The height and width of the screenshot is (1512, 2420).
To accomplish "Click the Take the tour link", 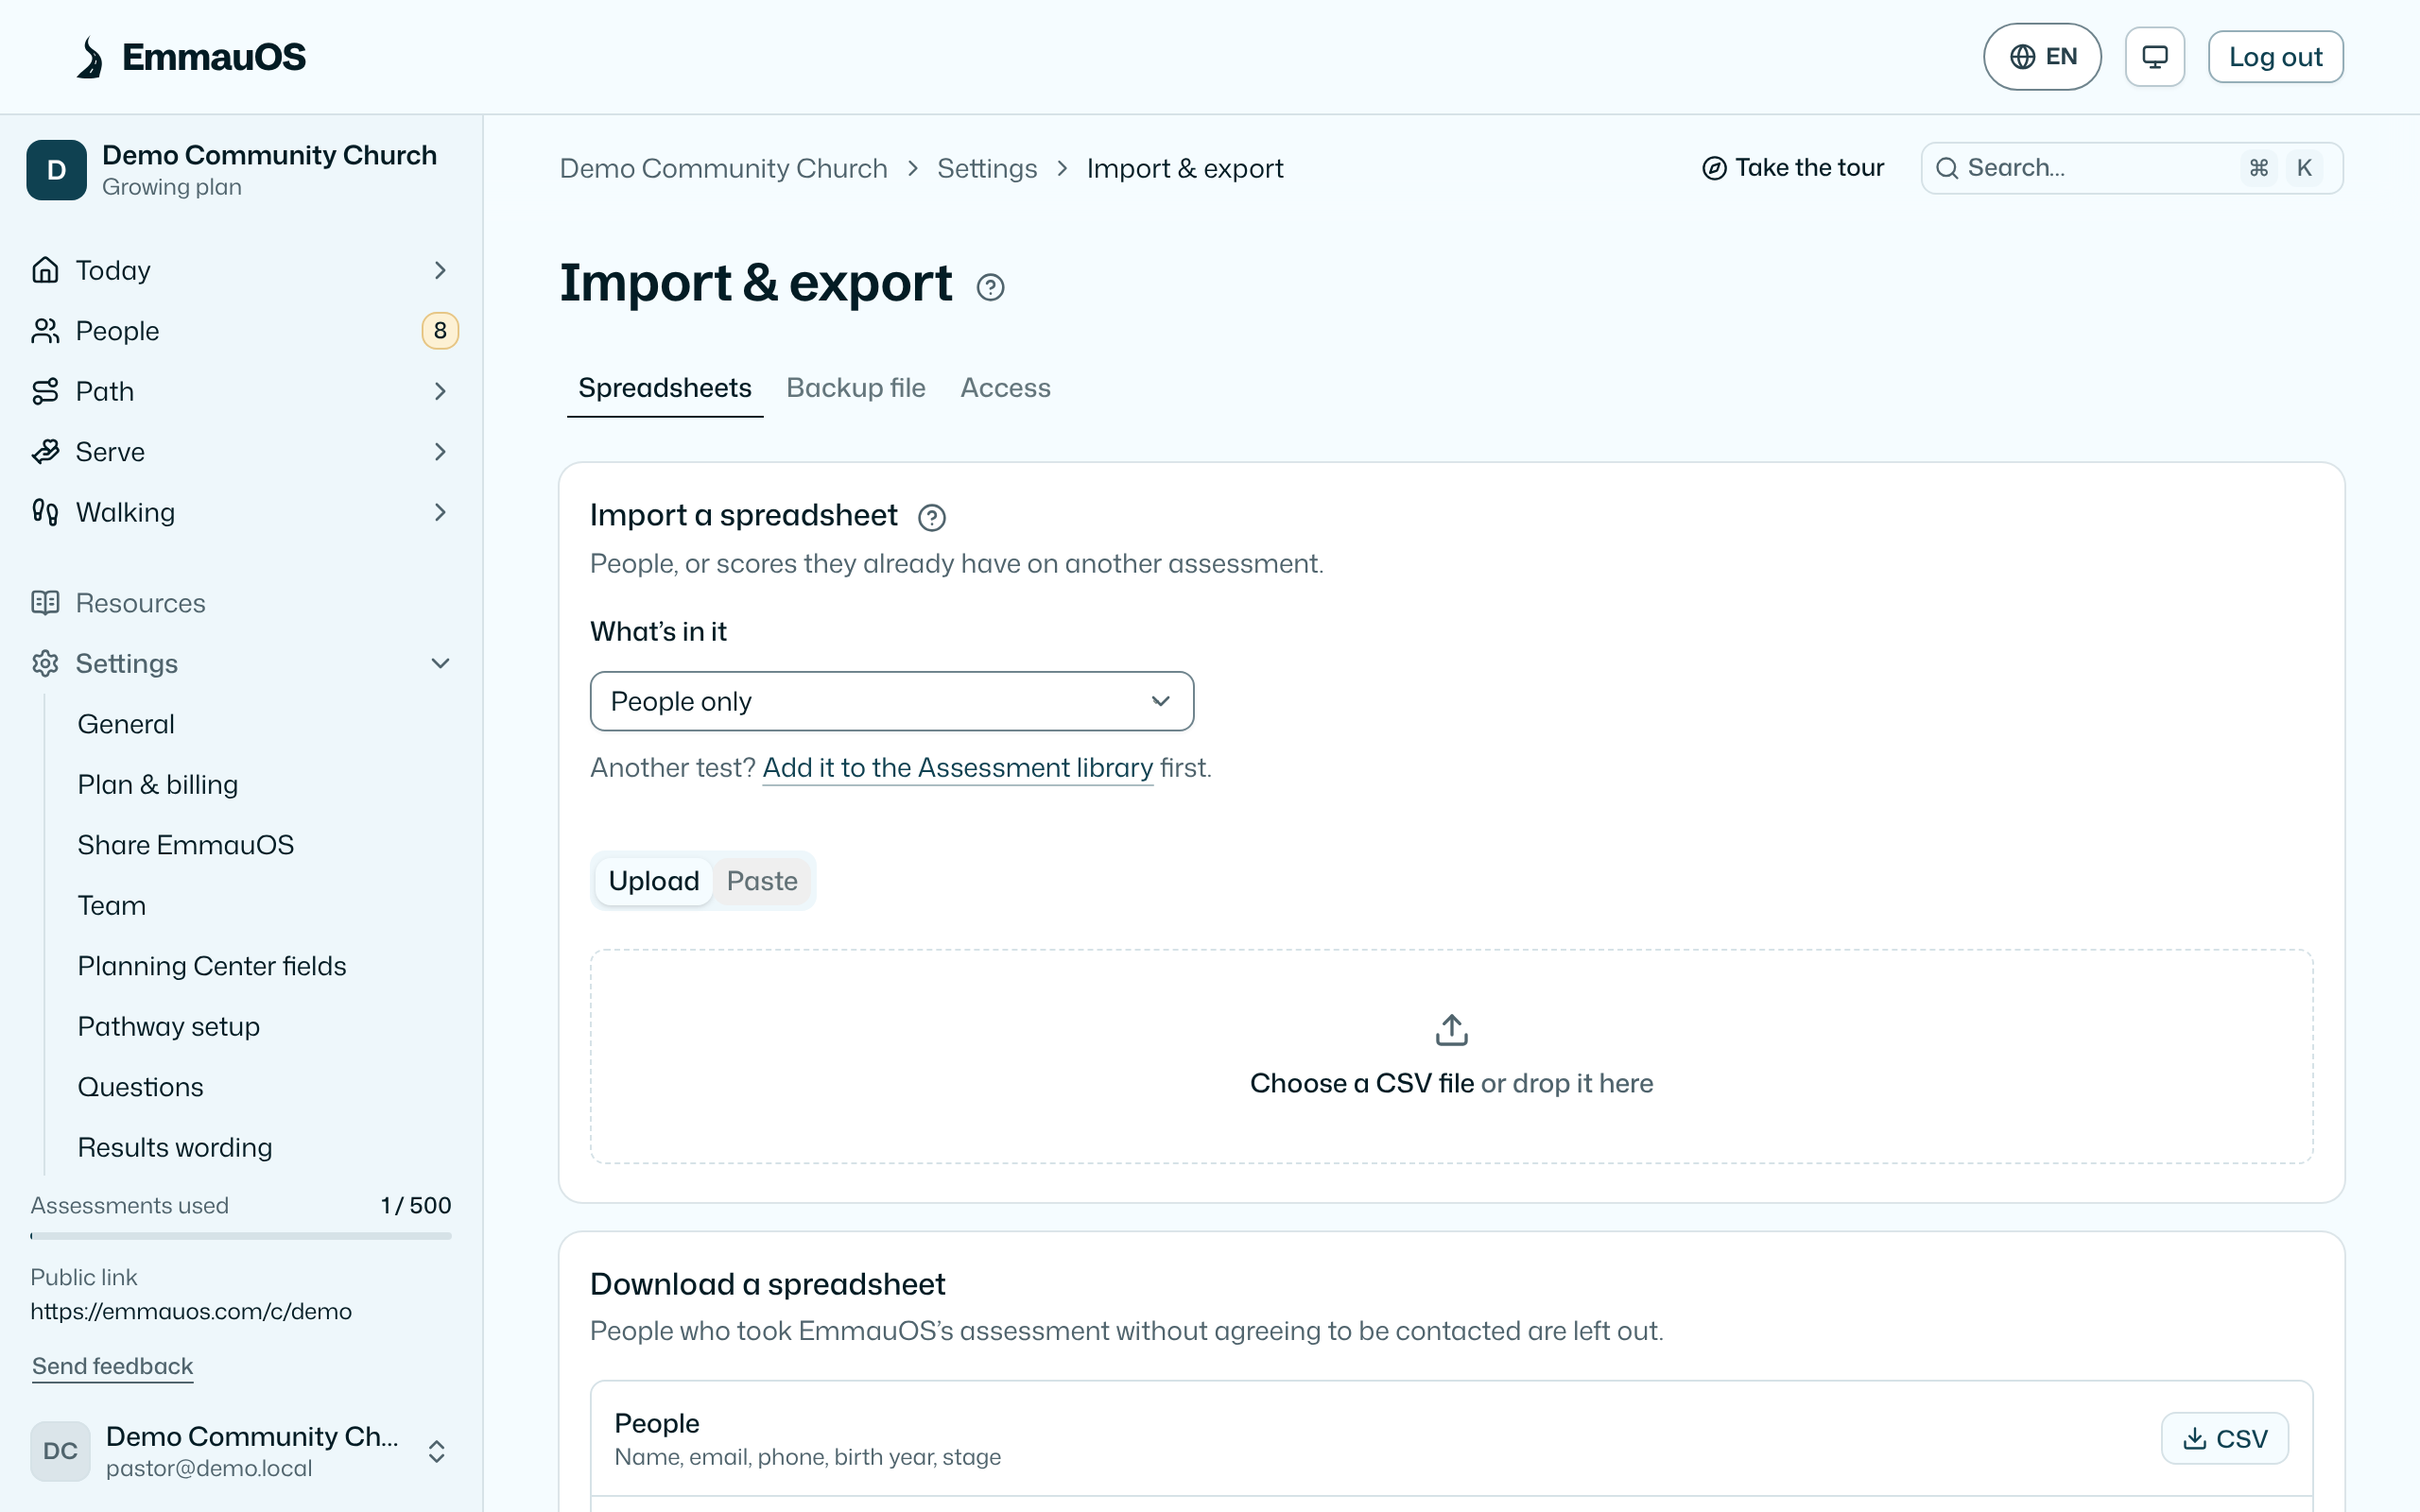I will click(1793, 168).
